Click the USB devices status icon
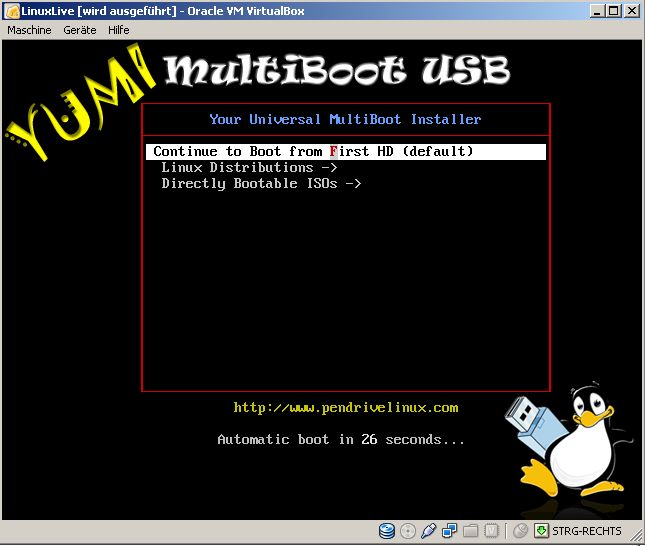 click(x=428, y=531)
